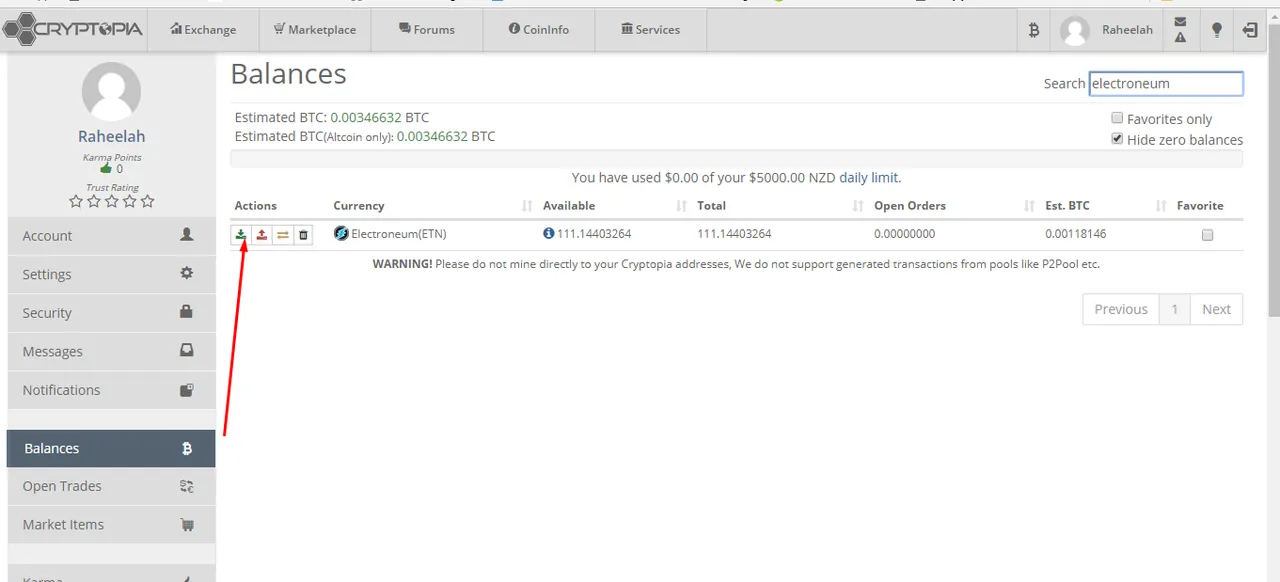1280x582 pixels.
Task: Click the Cryptopia logo
Action: coord(74,29)
